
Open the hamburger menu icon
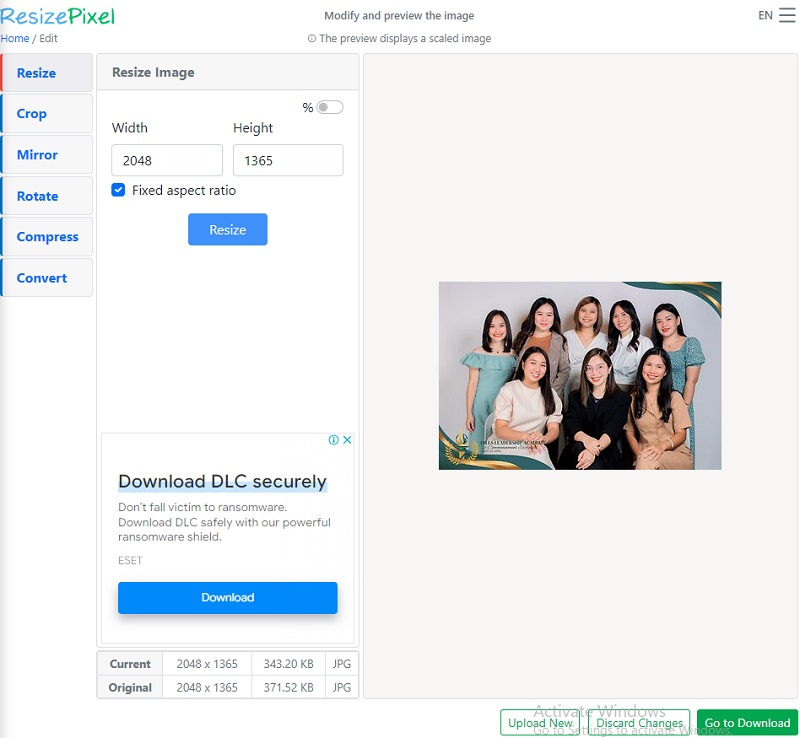pyautogui.click(x=787, y=16)
